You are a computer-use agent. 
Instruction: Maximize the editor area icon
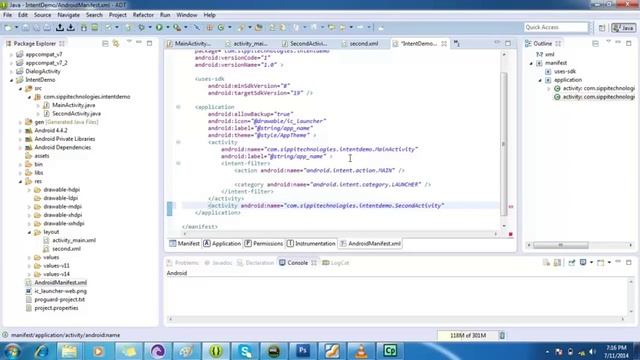click(508, 43)
